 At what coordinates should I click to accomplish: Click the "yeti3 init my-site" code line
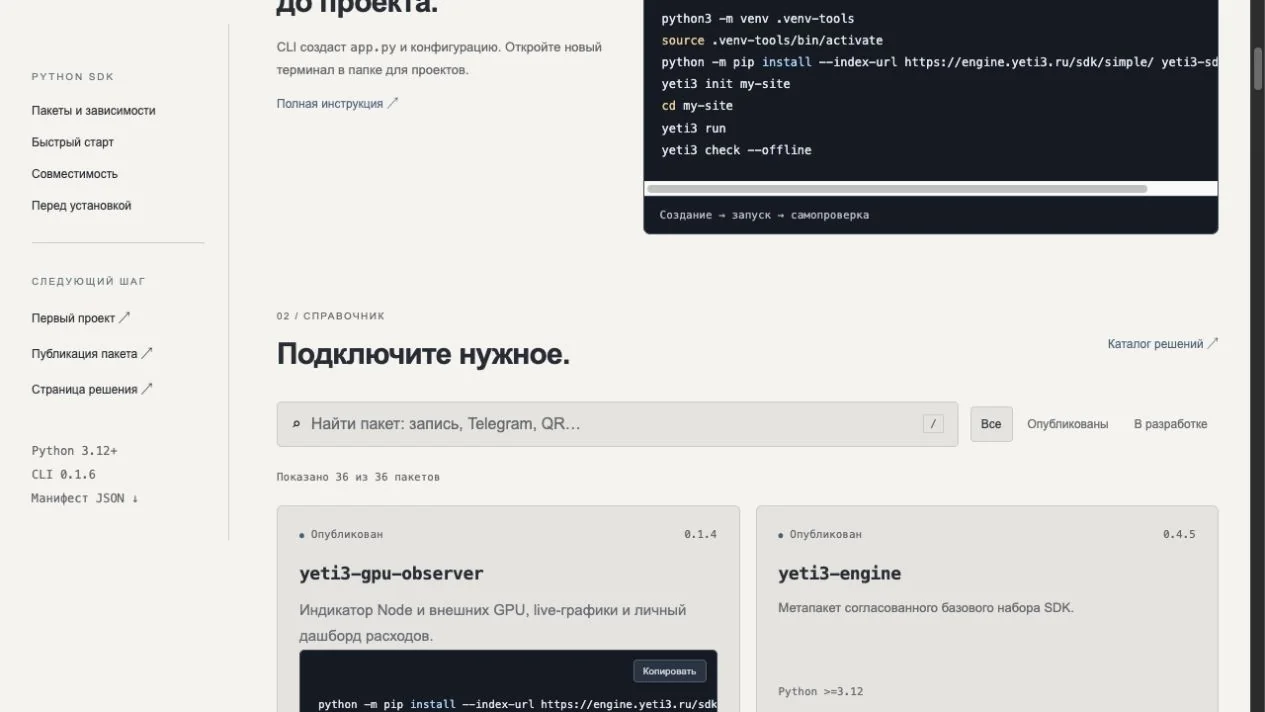pos(726,84)
